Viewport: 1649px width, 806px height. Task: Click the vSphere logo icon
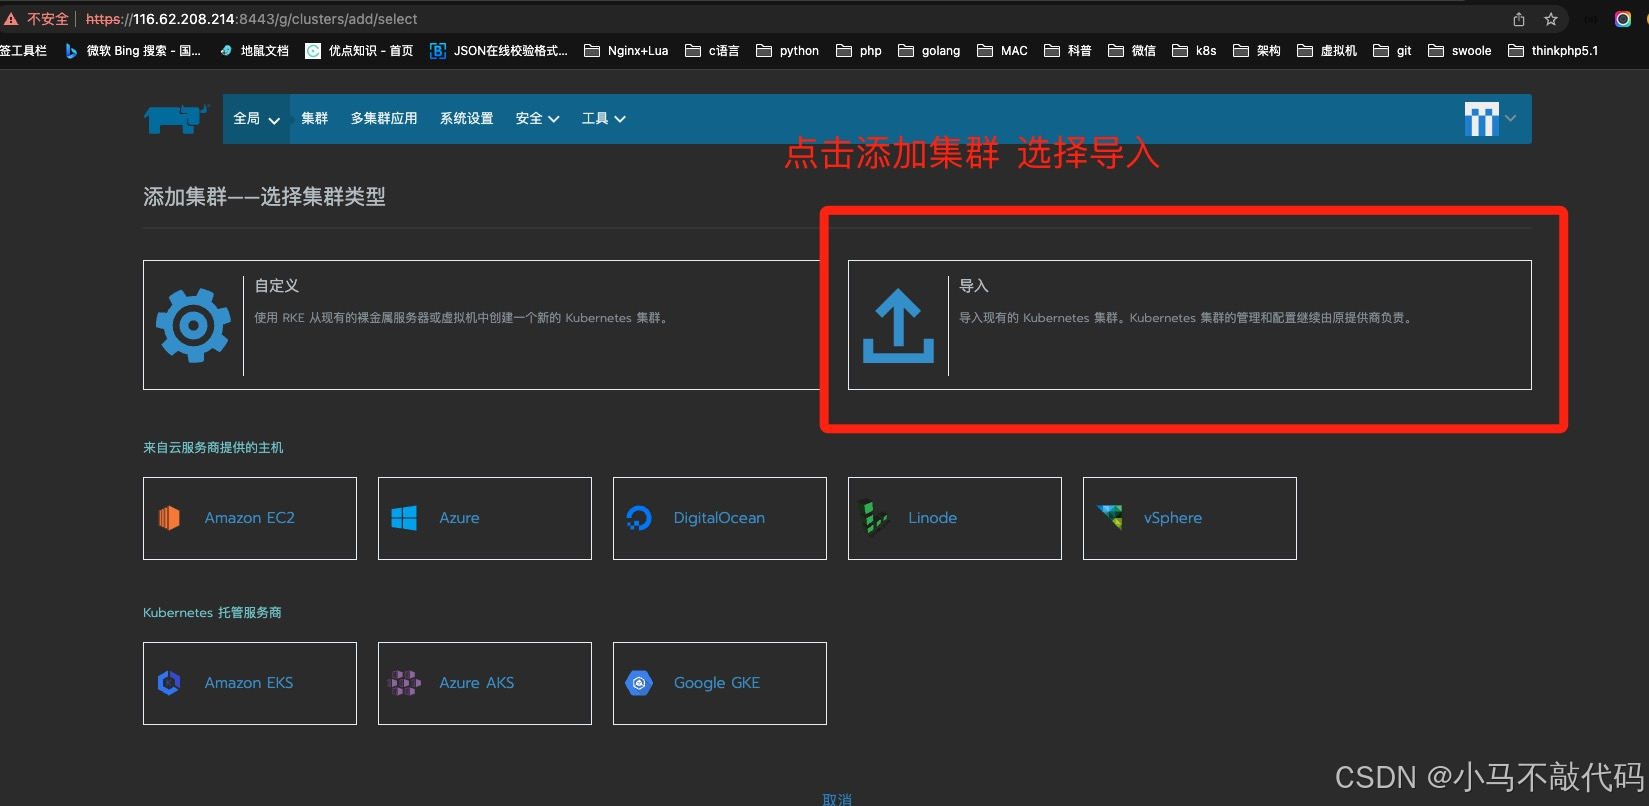[1110, 517]
